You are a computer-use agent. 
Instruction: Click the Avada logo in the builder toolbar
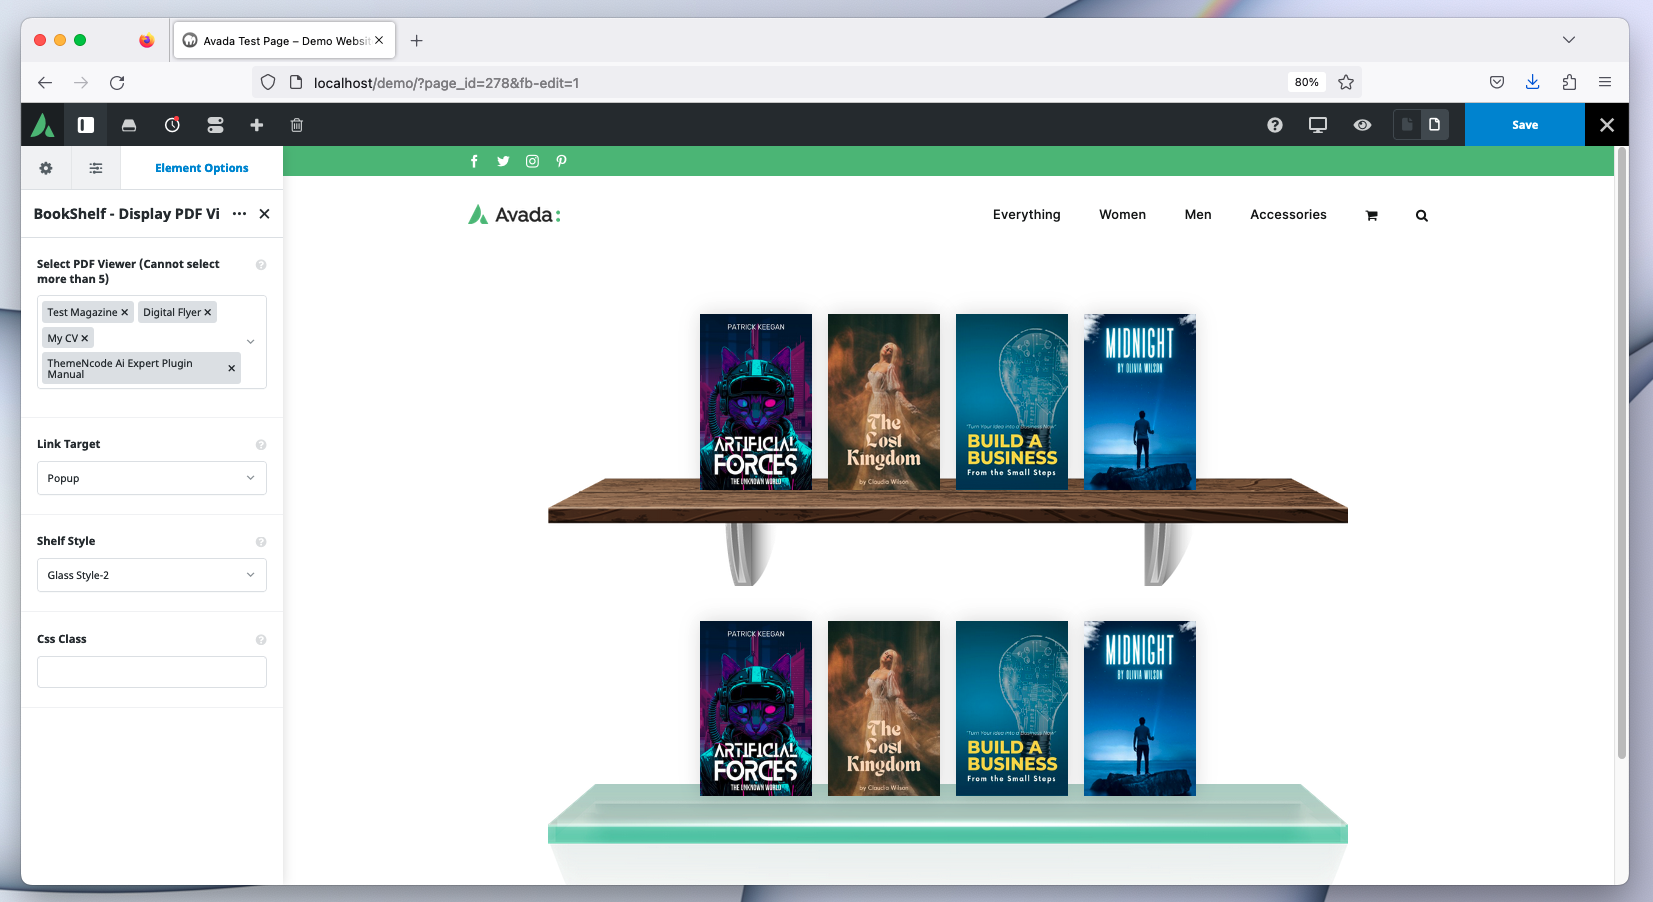[43, 125]
